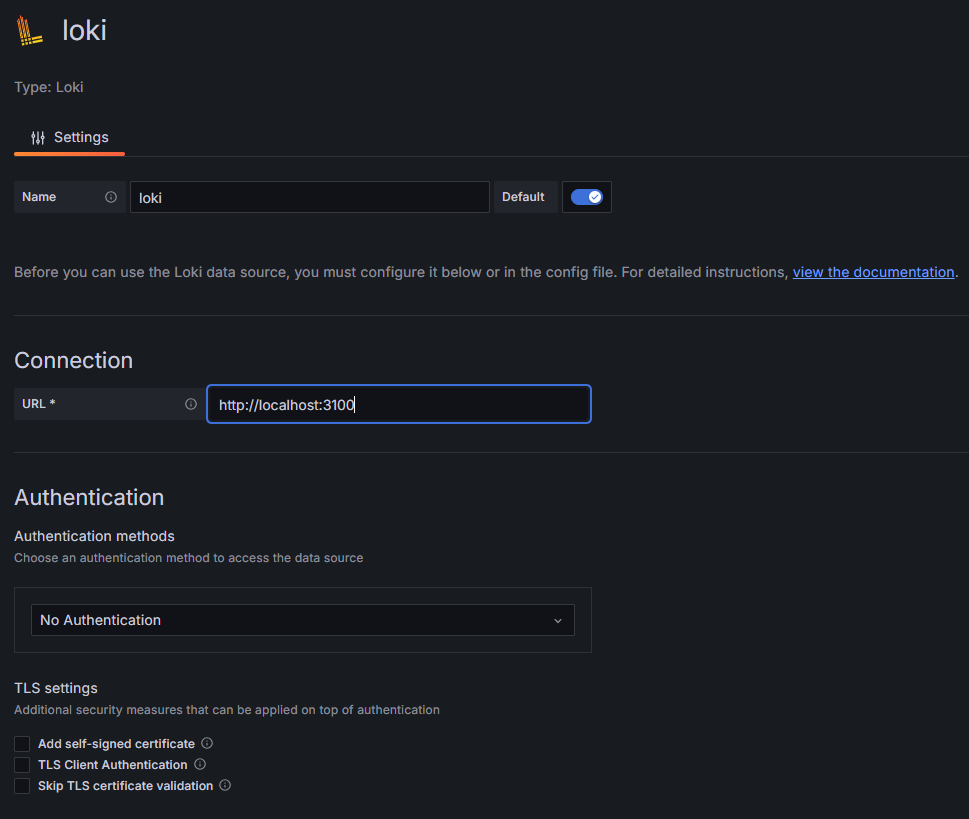Toggle the Default data source switch
The height and width of the screenshot is (819, 969).
point(586,197)
